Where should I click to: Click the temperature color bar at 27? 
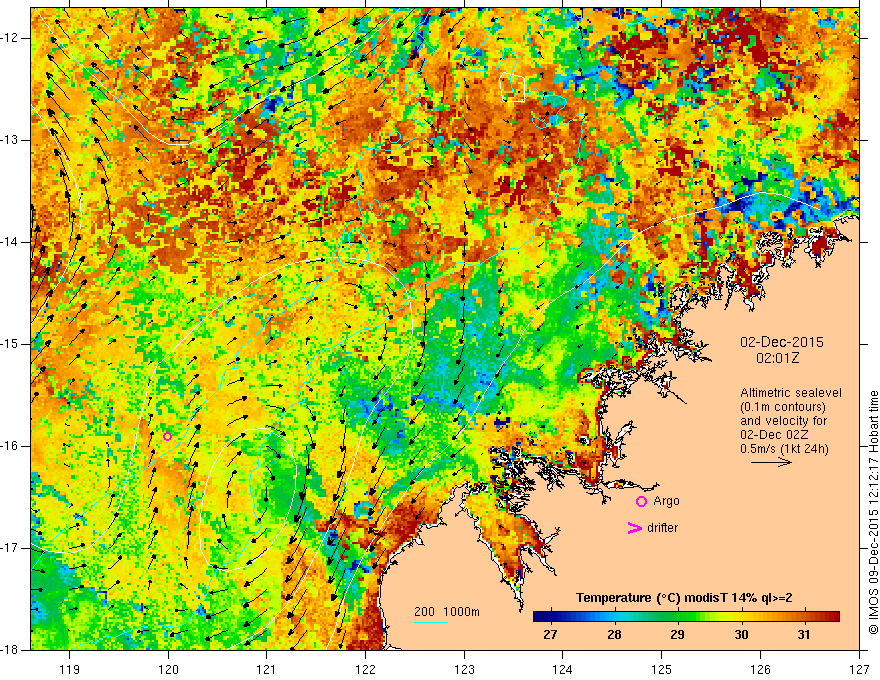pos(551,617)
